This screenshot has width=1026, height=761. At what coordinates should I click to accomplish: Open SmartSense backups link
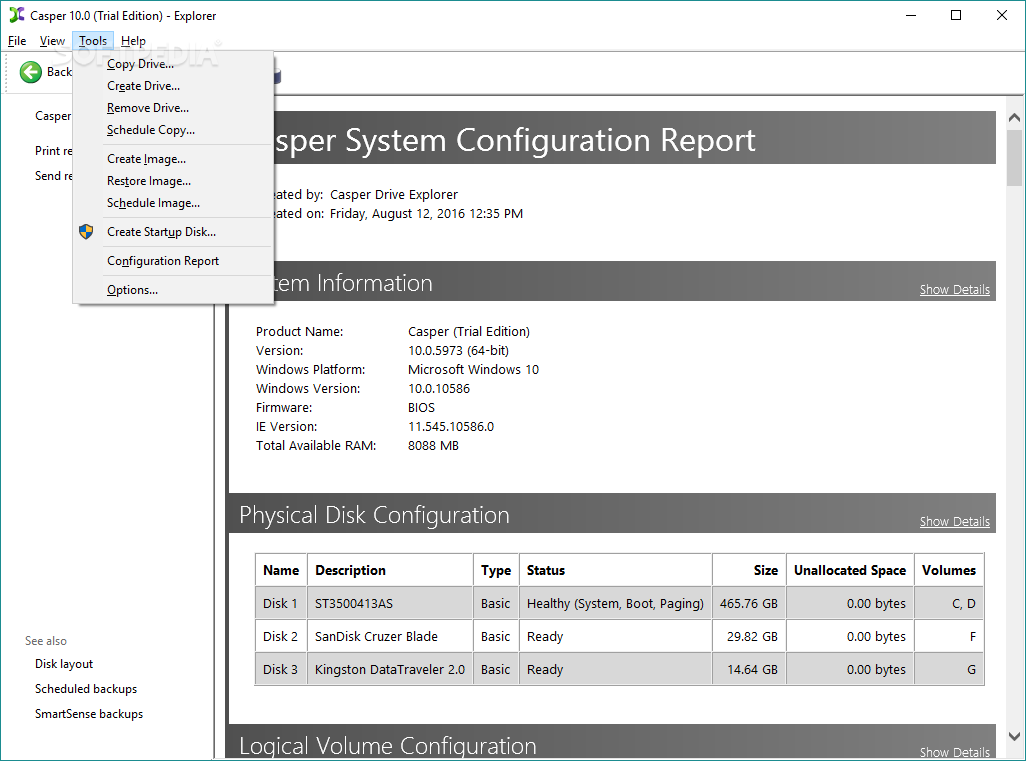(x=89, y=713)
